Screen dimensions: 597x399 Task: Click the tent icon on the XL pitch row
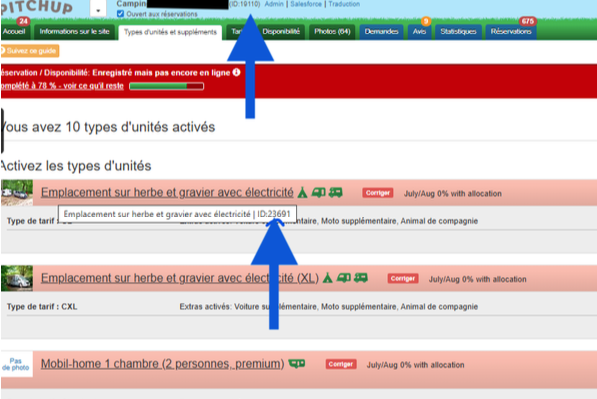tap(327, 278)
